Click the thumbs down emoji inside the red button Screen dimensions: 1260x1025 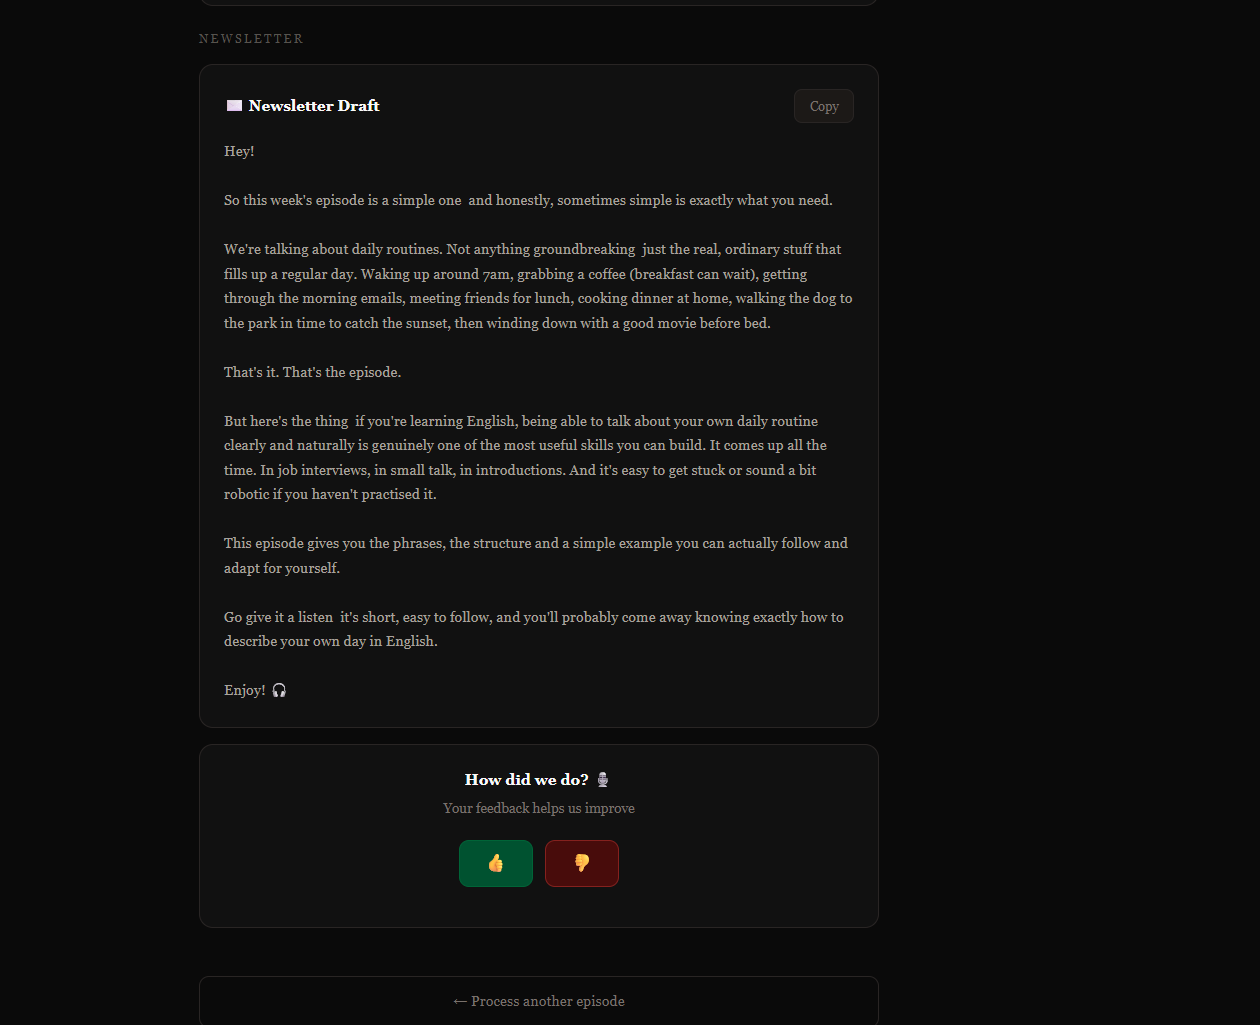[x=582, y=863]
